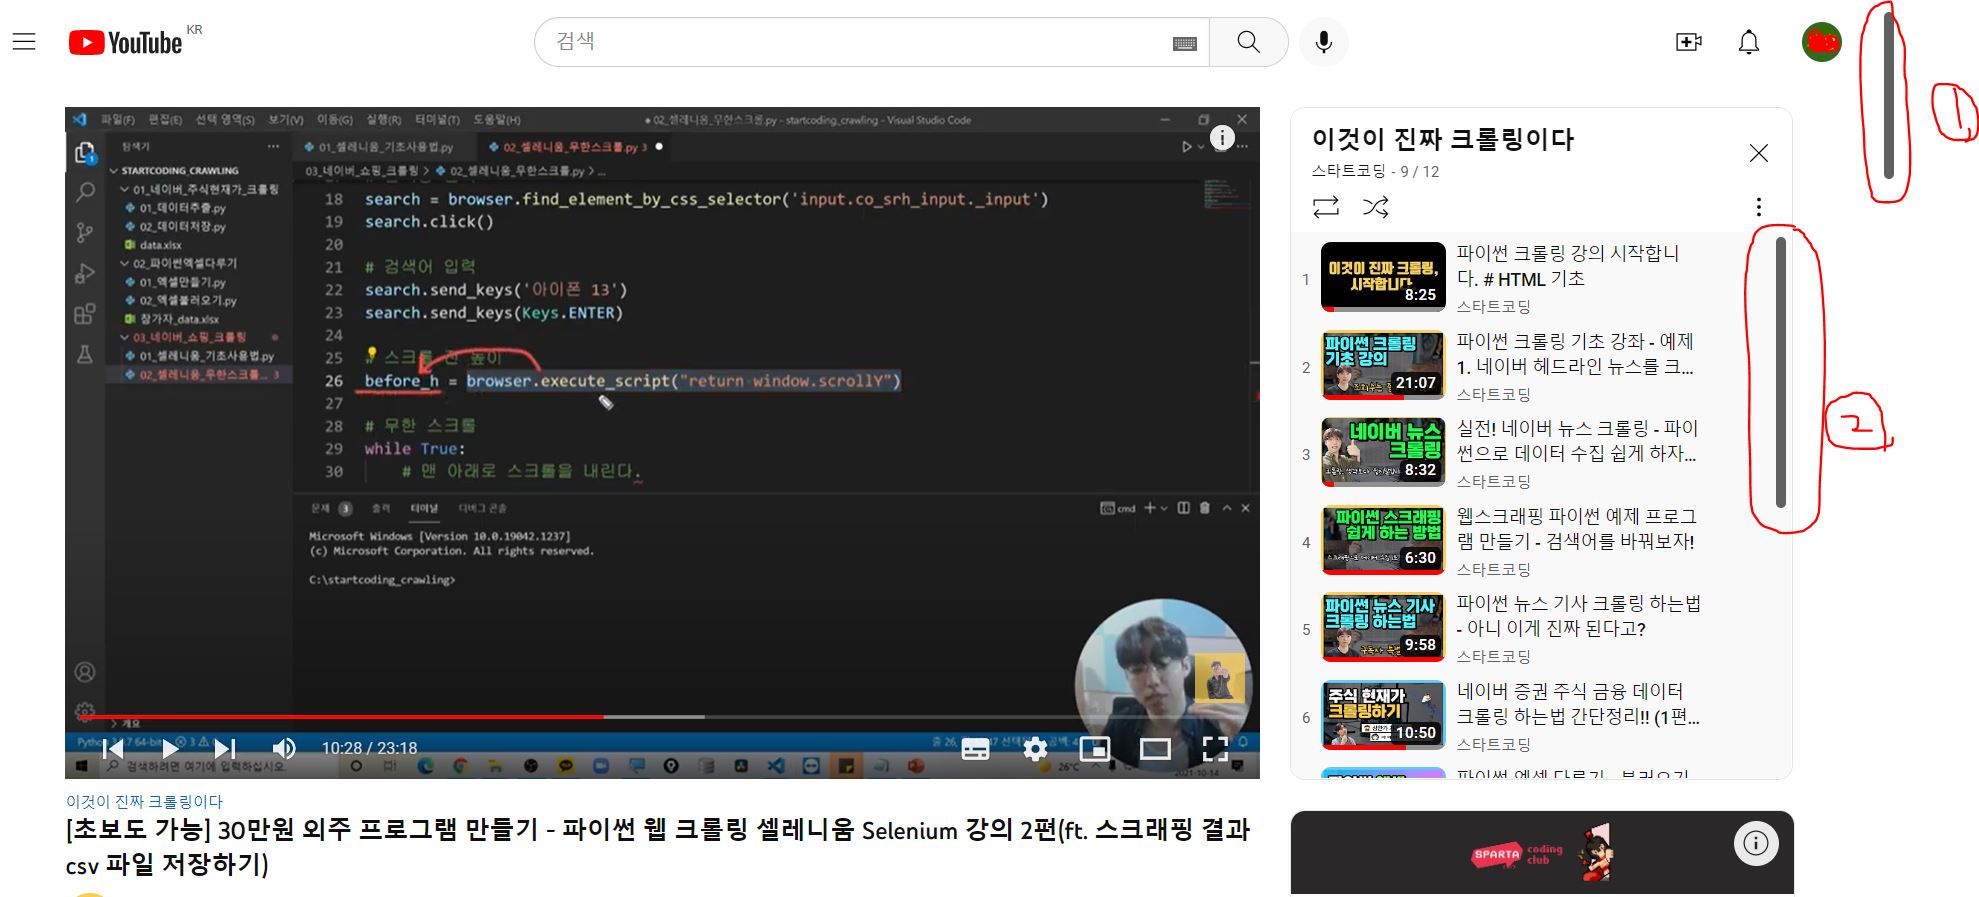Image resolution: width=1979 pixels, height=897 pixels.
Task: Click the page vertical scrollbar
Action: (1888, 94)
